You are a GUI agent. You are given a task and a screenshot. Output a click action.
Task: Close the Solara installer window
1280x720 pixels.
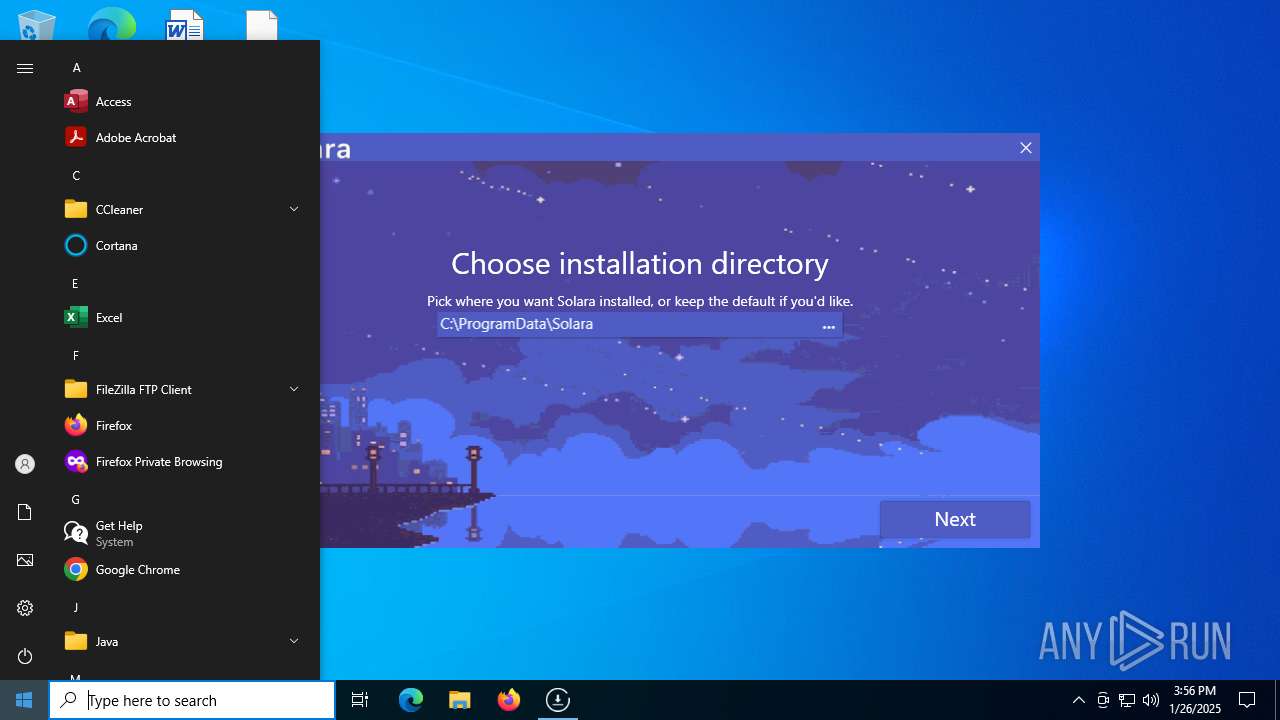point(1025,148)
